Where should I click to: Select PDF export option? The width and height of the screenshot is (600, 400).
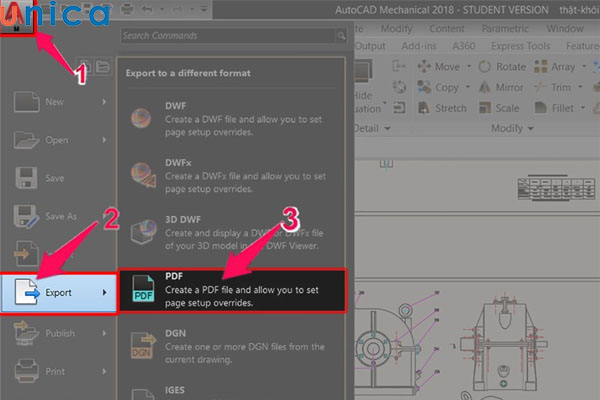coord(232,290)
